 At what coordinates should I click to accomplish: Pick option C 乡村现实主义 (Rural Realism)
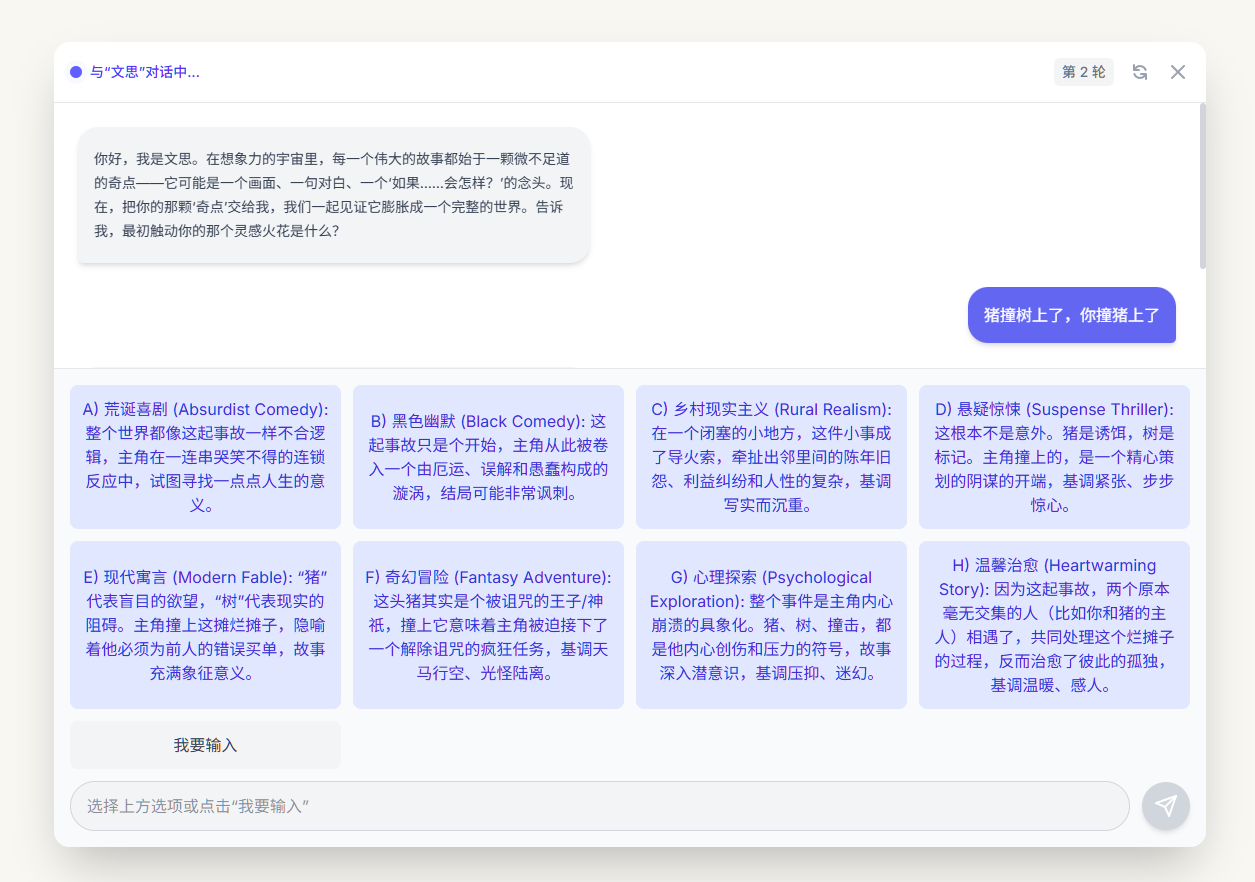[x=770, y=457]
